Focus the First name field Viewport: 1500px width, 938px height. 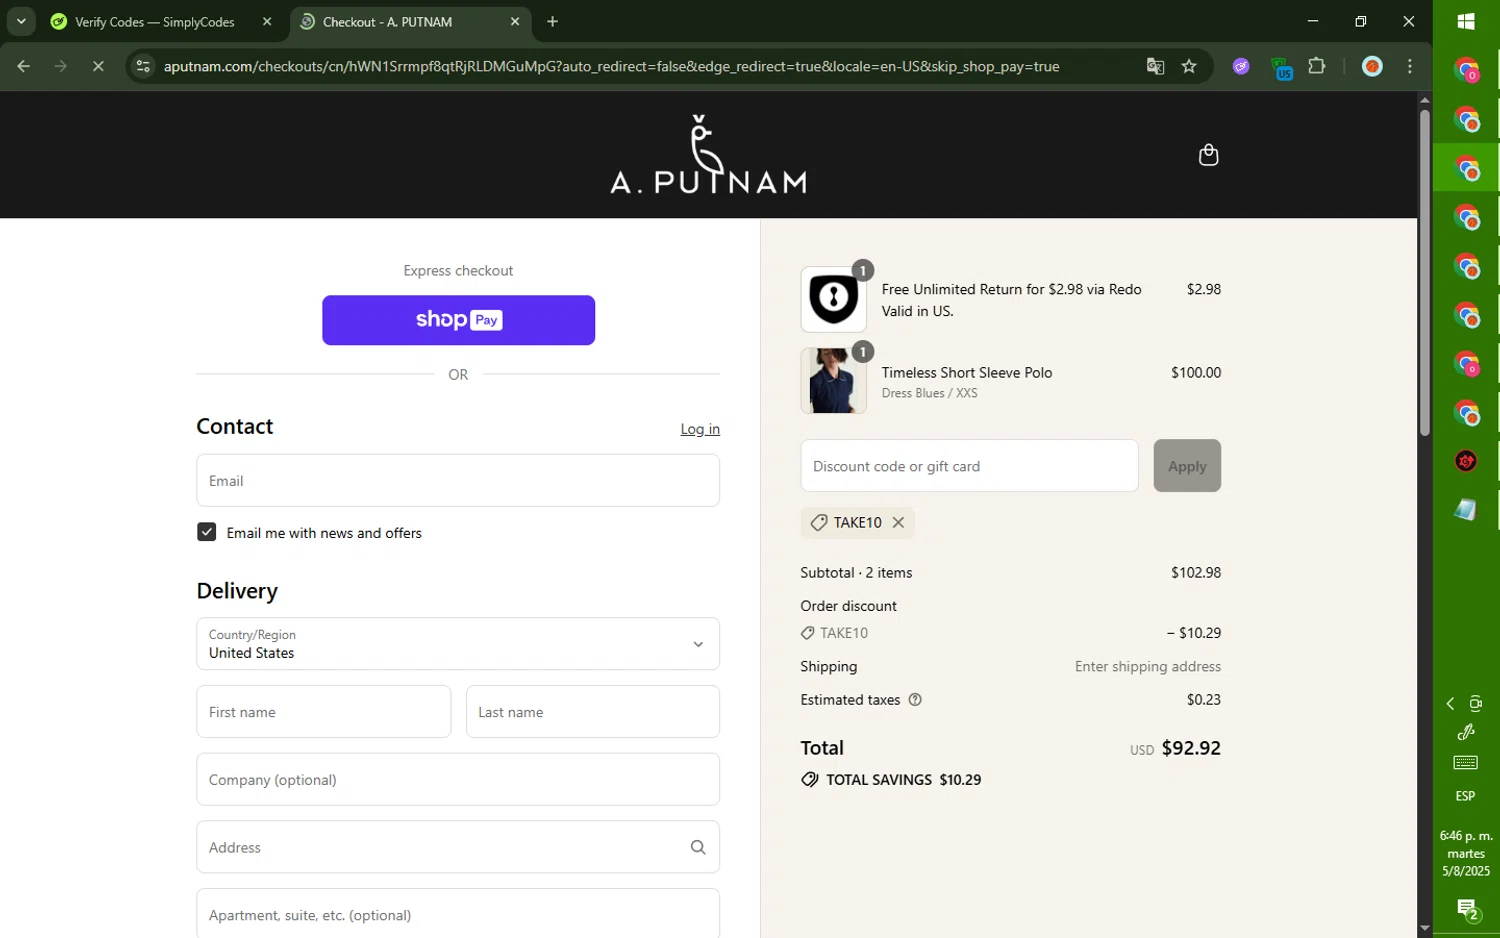[x=324, y=712]
